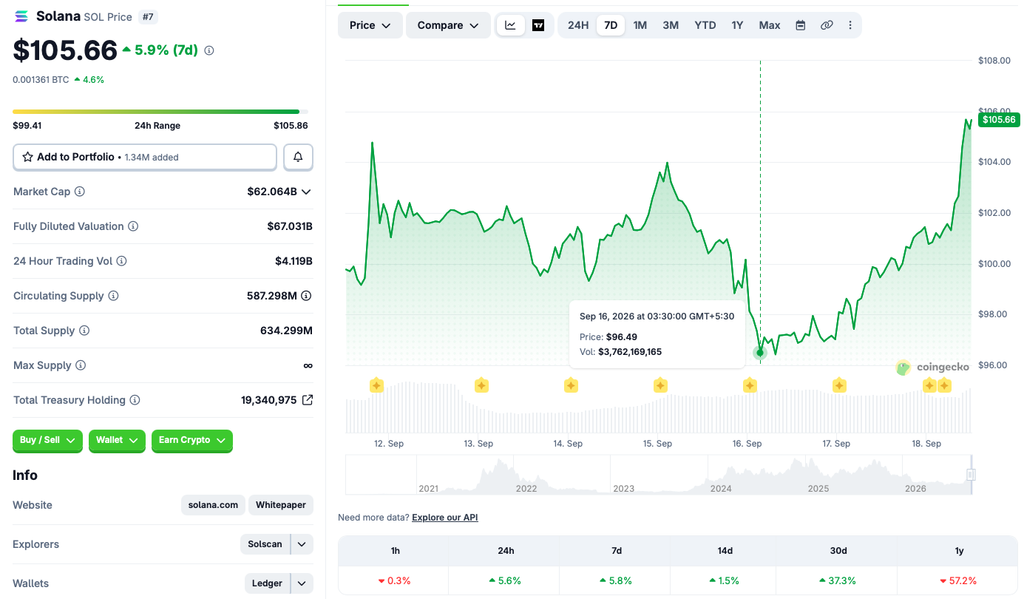Click the $105.66 current price label on chart
Screen dimensions: 1024x599
(x=999, y=120)
